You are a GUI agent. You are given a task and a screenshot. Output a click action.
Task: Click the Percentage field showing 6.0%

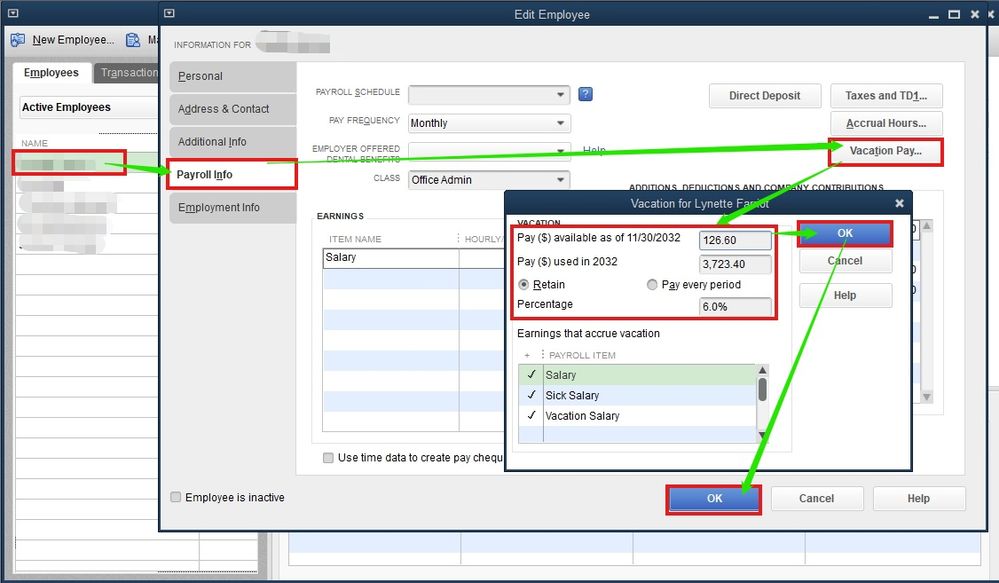click(735, 306)
